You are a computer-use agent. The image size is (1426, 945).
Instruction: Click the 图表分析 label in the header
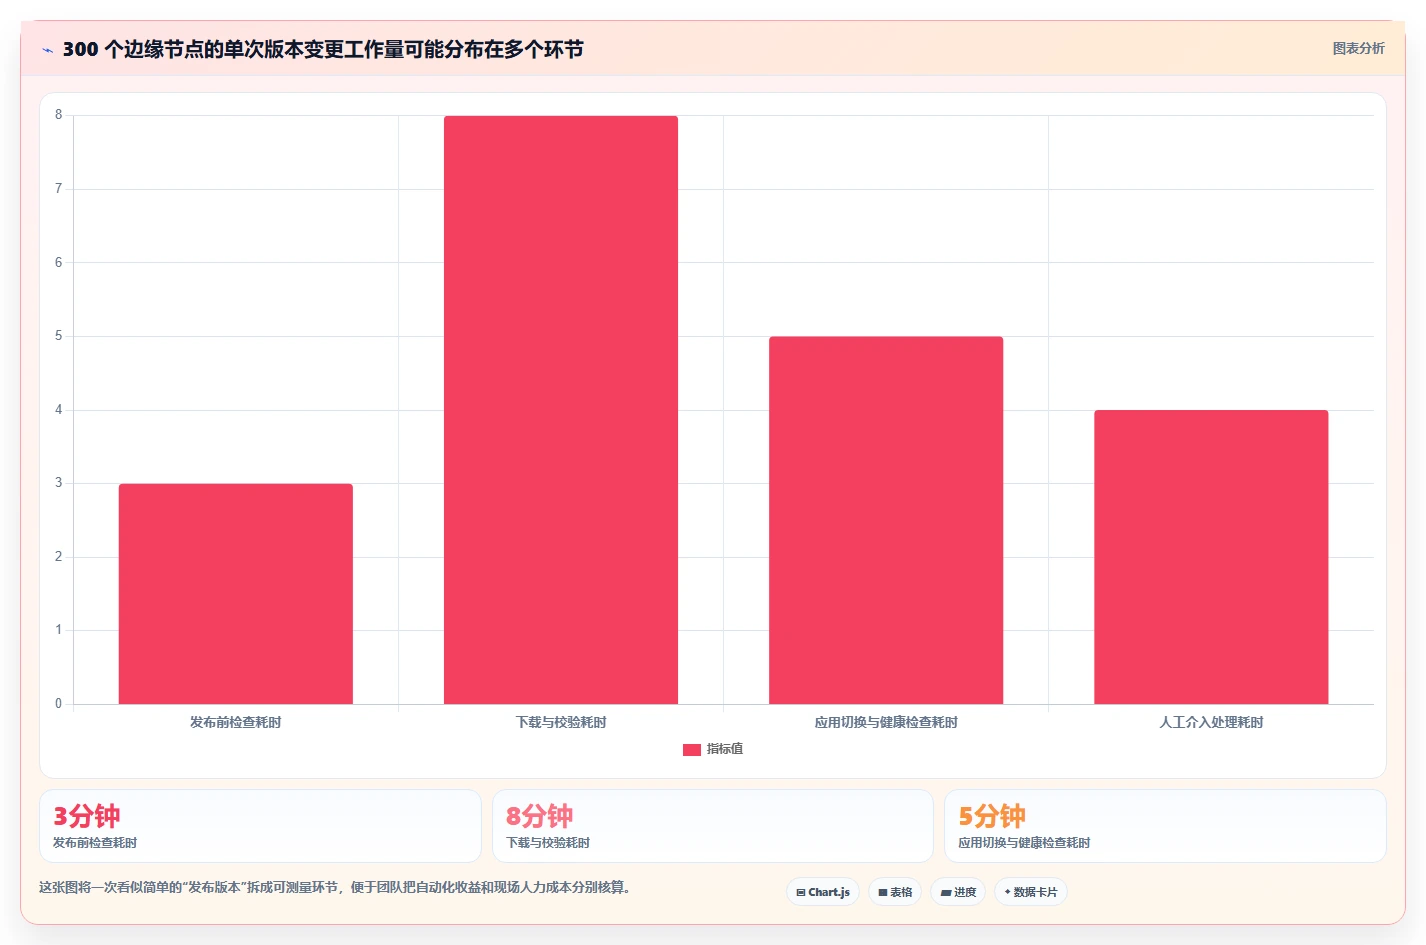pyautogui.click(x=1358, y=48)
